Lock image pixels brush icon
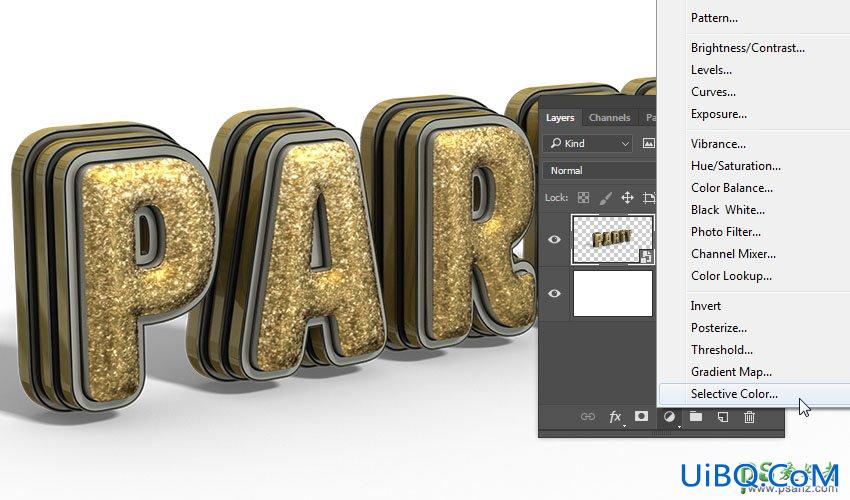Image resolution: width=850 pixels, height=500 pixels. (x=605, y=197)
